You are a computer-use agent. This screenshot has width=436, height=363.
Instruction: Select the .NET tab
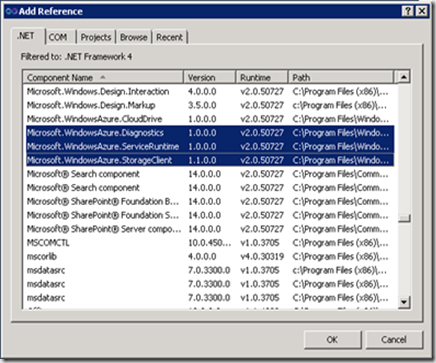coord(27,36)
